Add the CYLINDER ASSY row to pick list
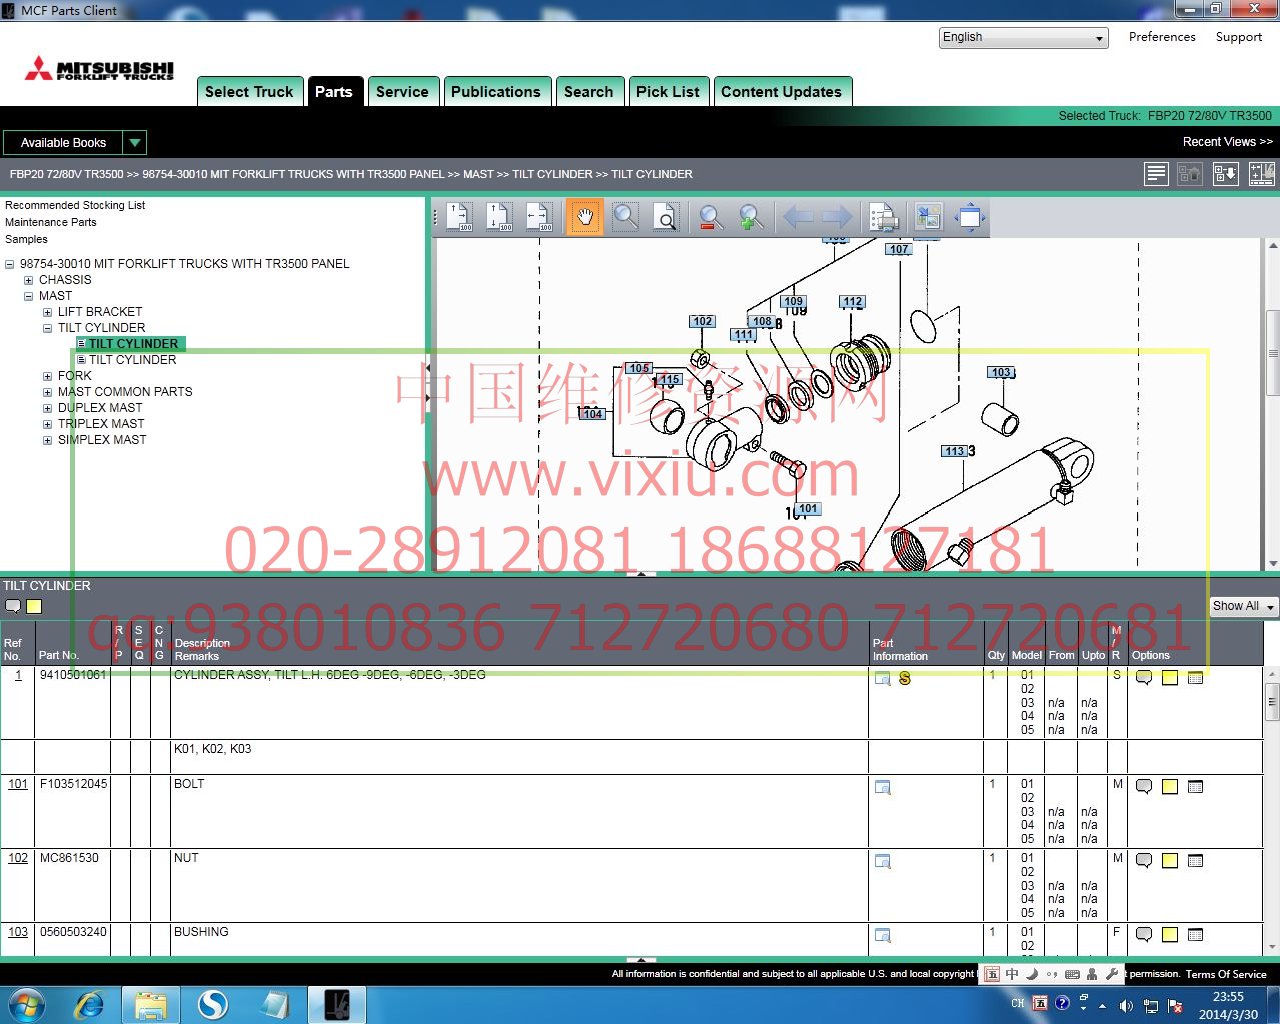The image size is (1280, 1024). (x=1195, y=678)
